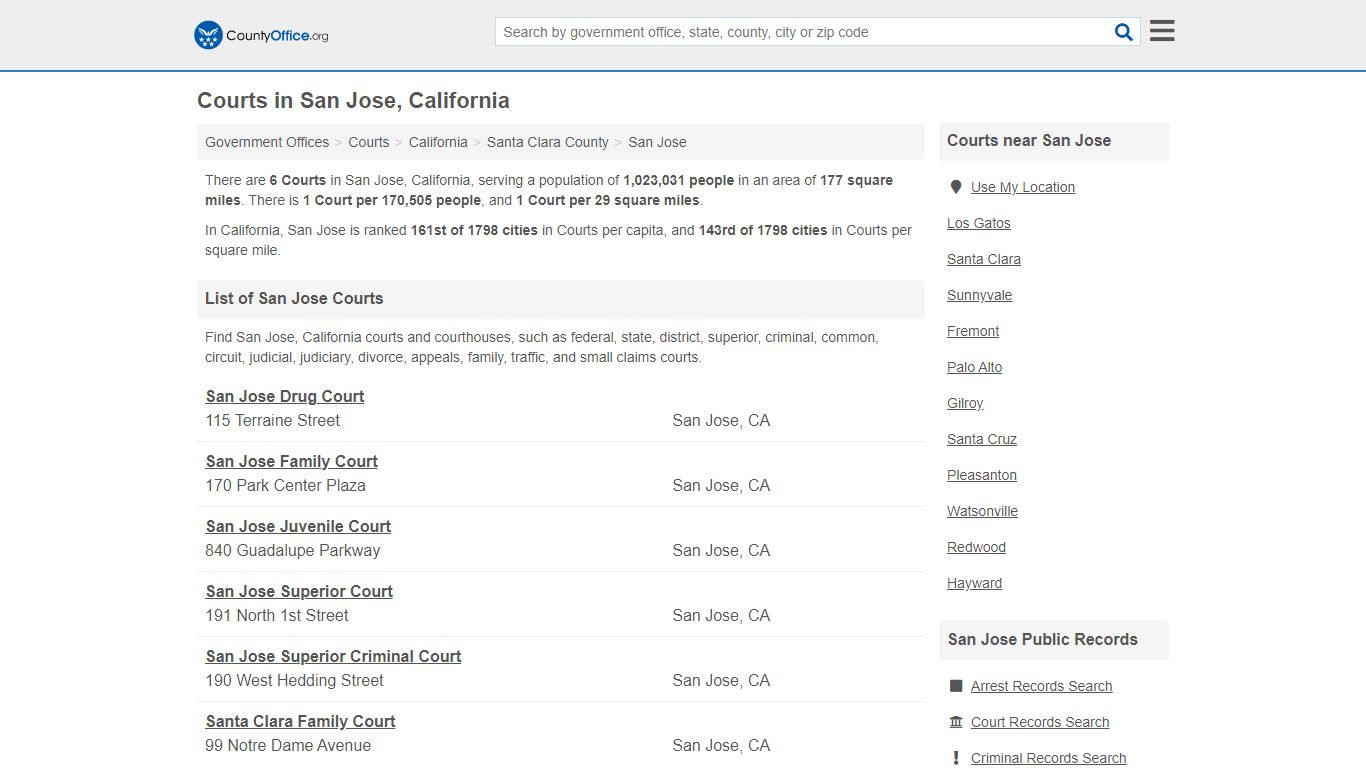Screen dimensions: 1366x768
Task: Open Redwood courts link
Action: tap(977, 547)
